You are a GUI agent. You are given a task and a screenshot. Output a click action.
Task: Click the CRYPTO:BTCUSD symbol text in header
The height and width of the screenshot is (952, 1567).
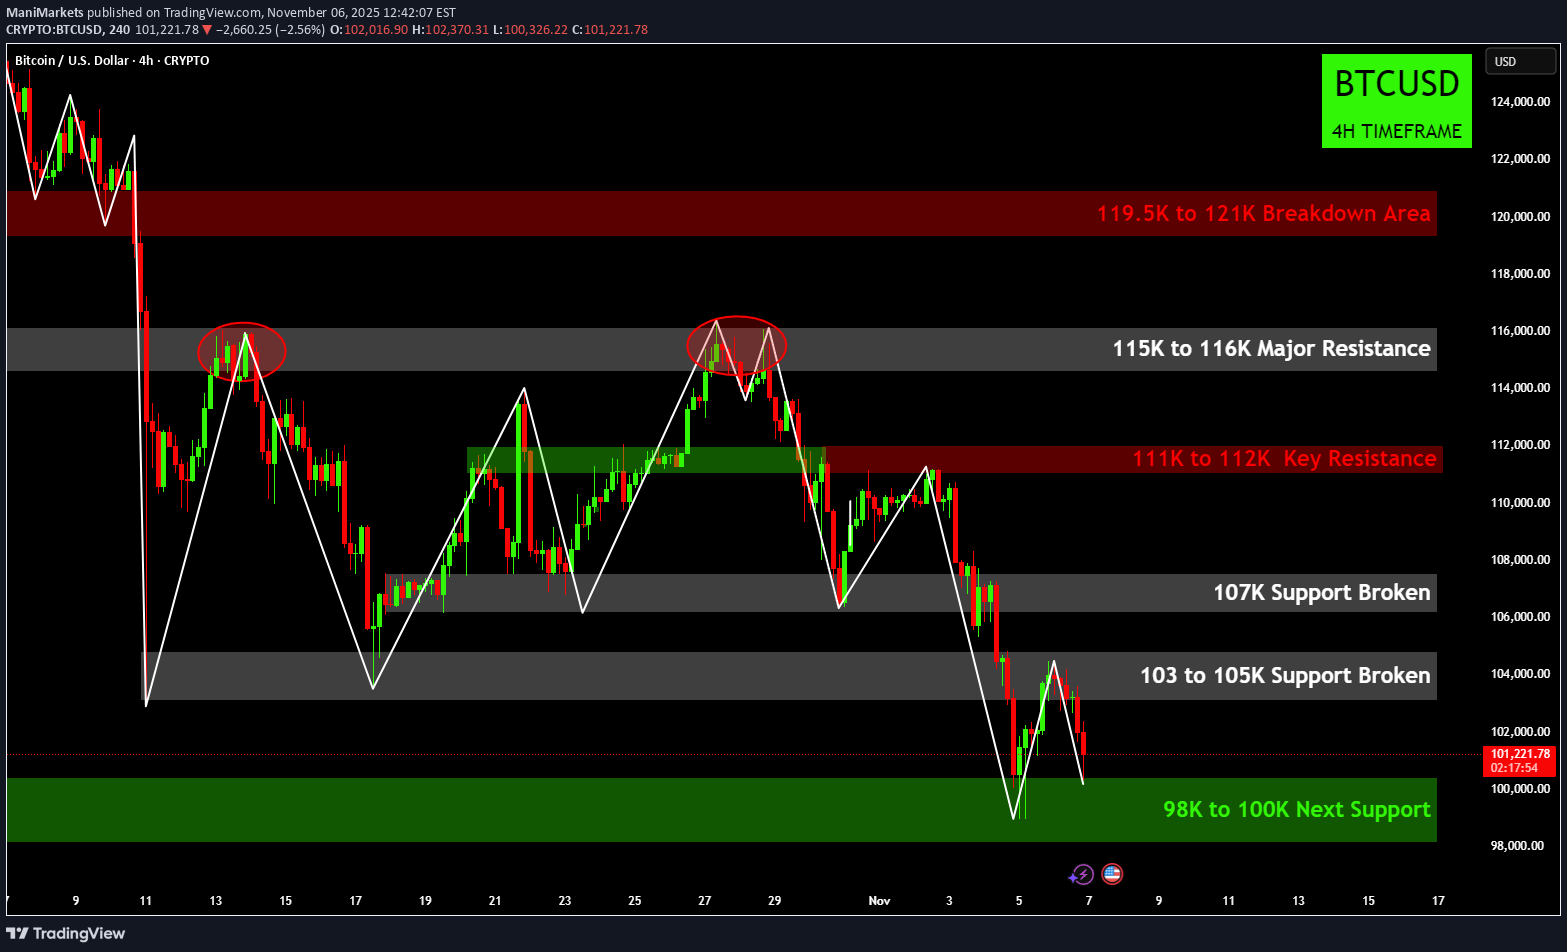54,30
